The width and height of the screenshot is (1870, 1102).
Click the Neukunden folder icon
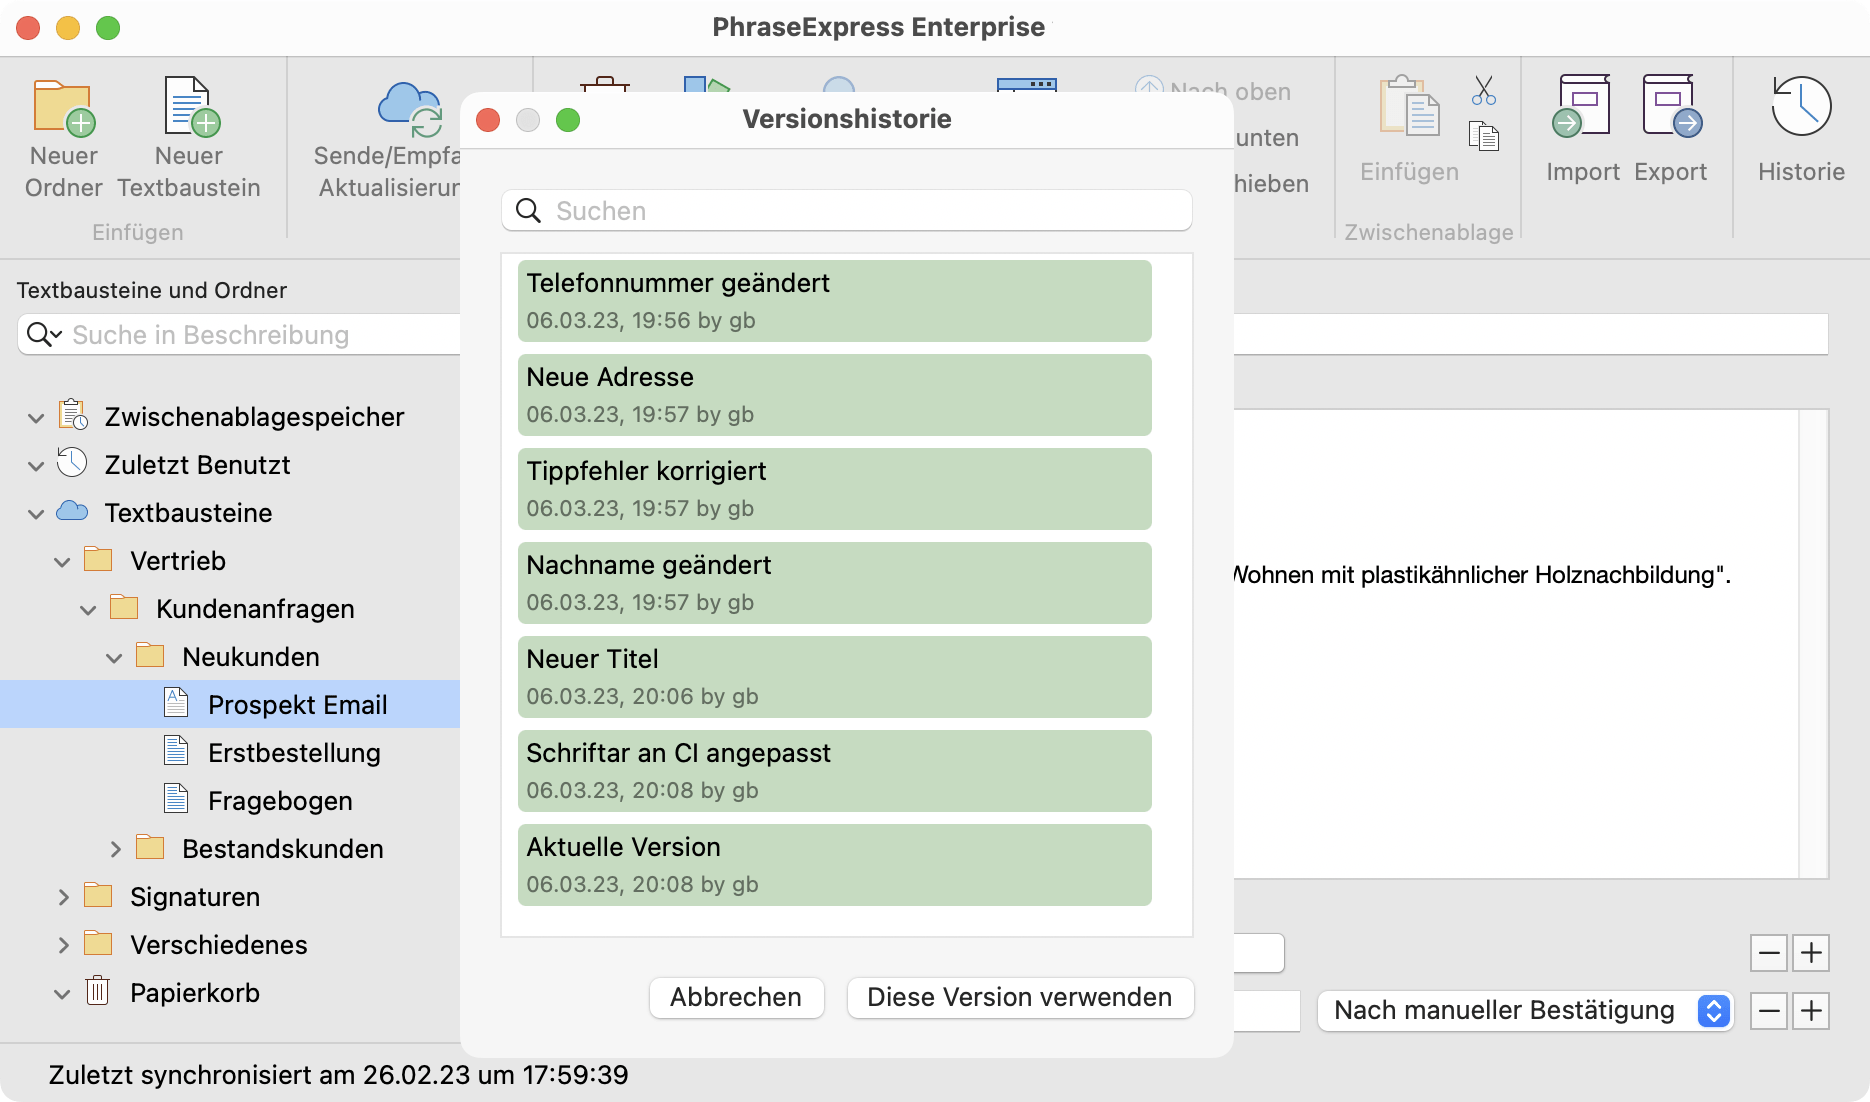click(150, 655)
